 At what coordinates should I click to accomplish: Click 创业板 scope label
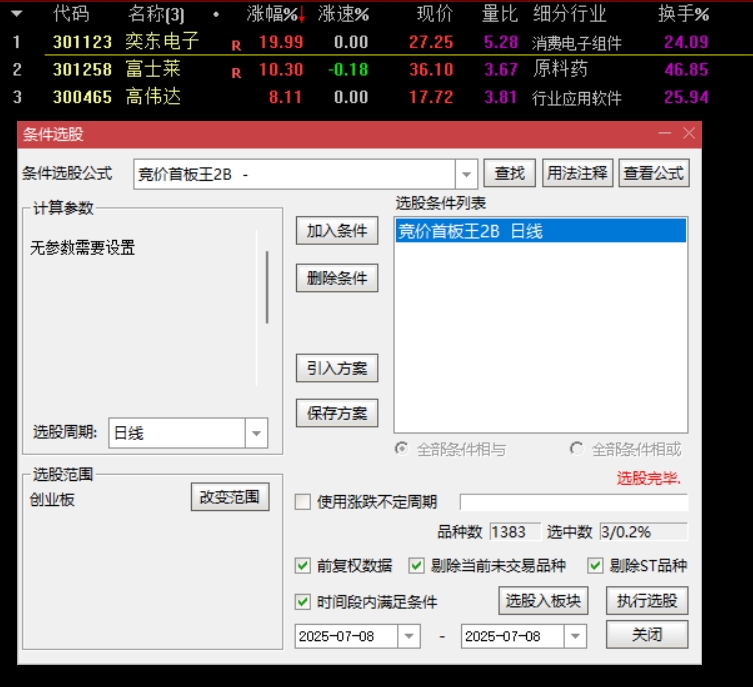tap(52, 500)
